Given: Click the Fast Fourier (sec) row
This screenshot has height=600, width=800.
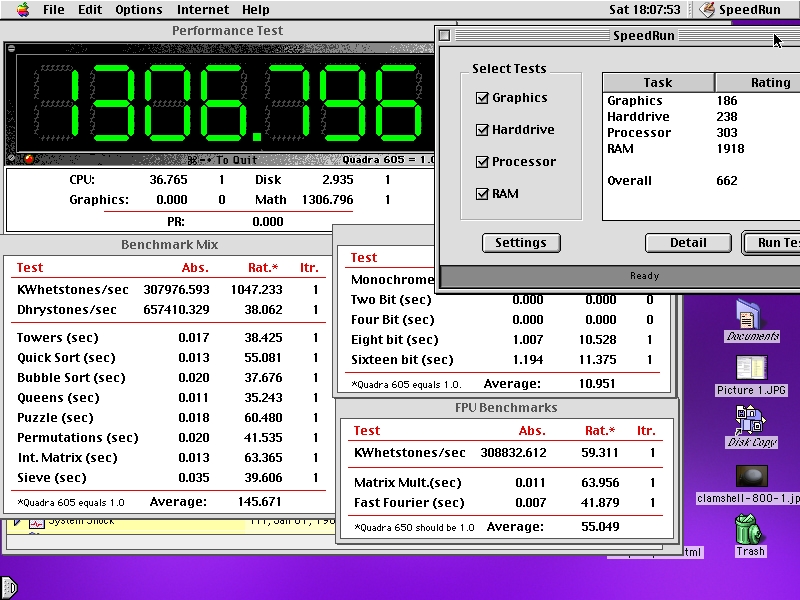Looking at the screenshot, I should [505, 503].
